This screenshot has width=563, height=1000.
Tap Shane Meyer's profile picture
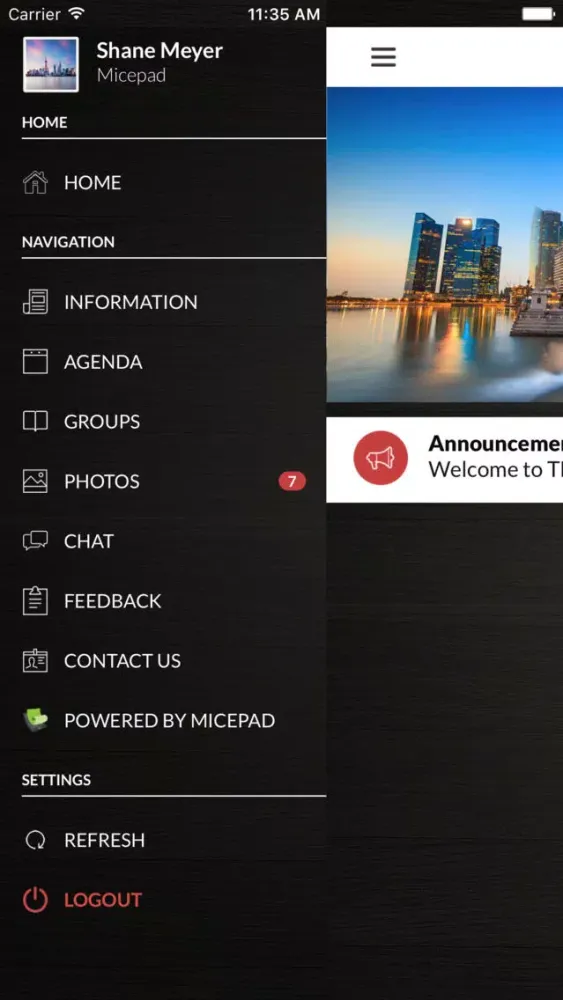51,64
